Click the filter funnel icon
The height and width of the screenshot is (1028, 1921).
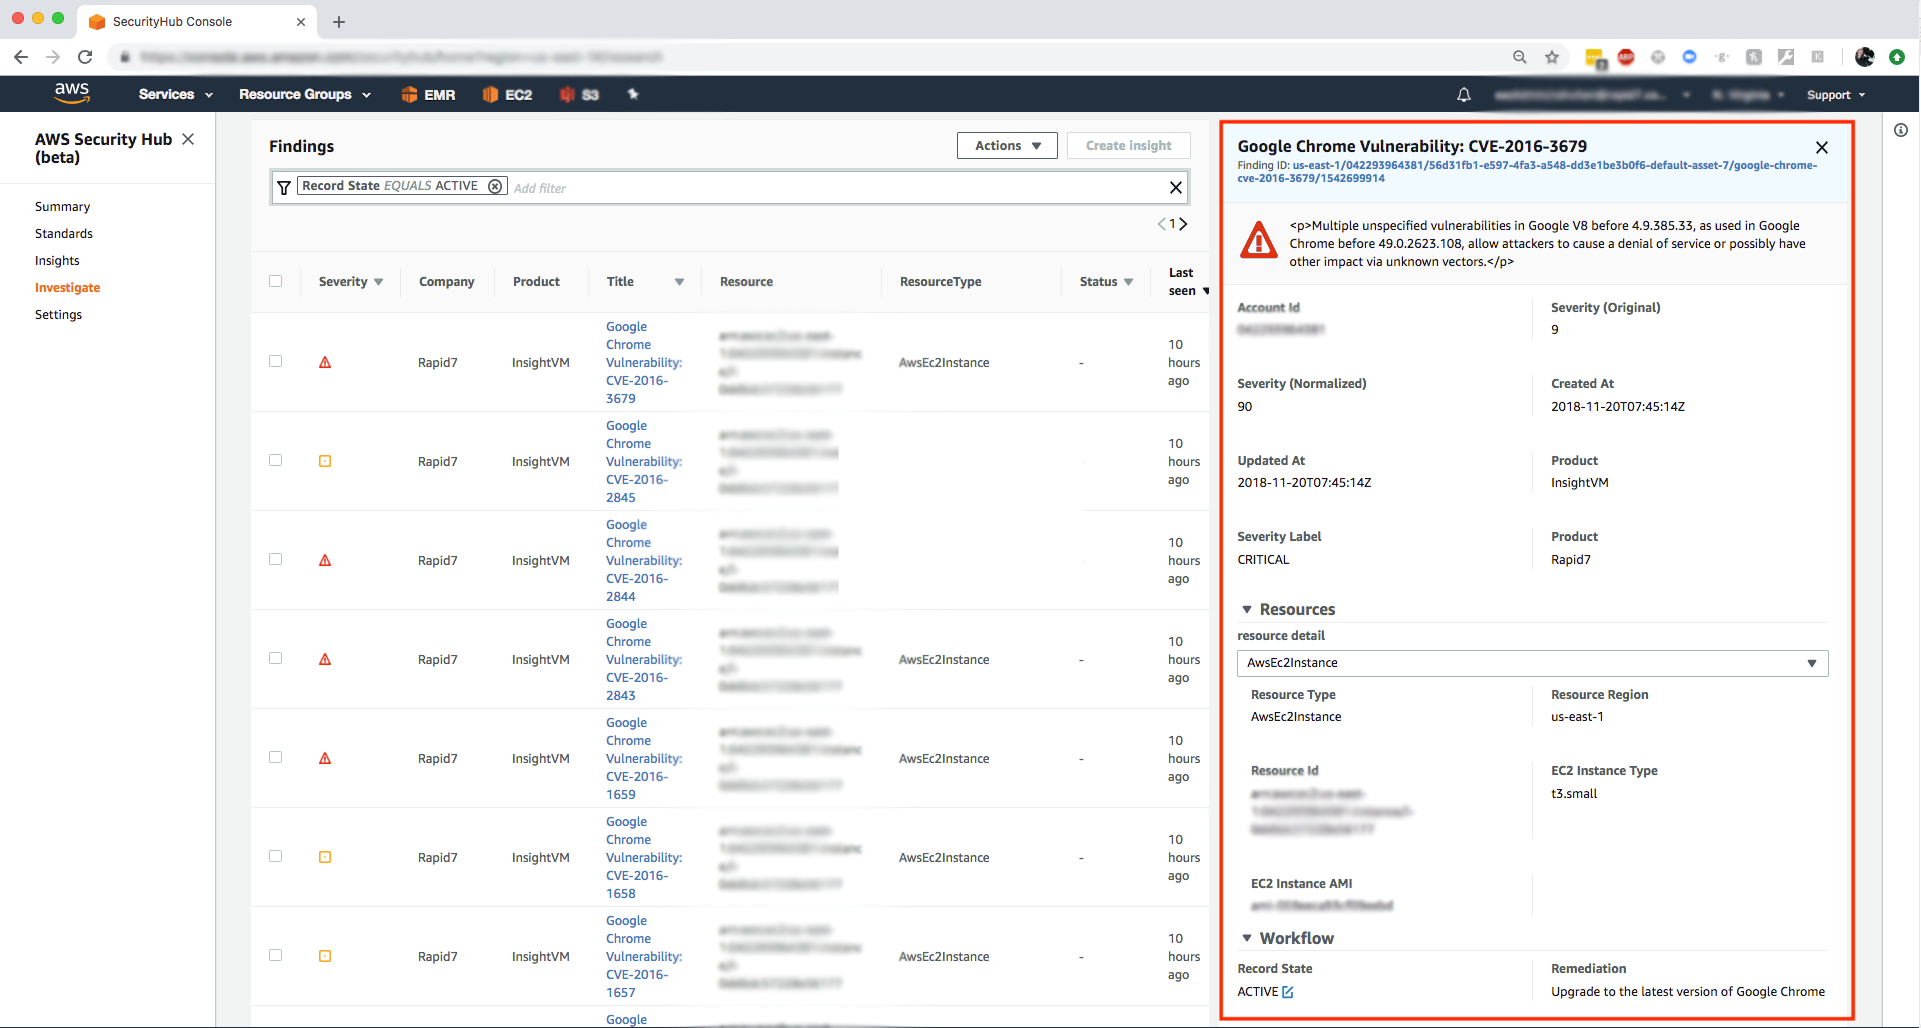coord(284,187)
